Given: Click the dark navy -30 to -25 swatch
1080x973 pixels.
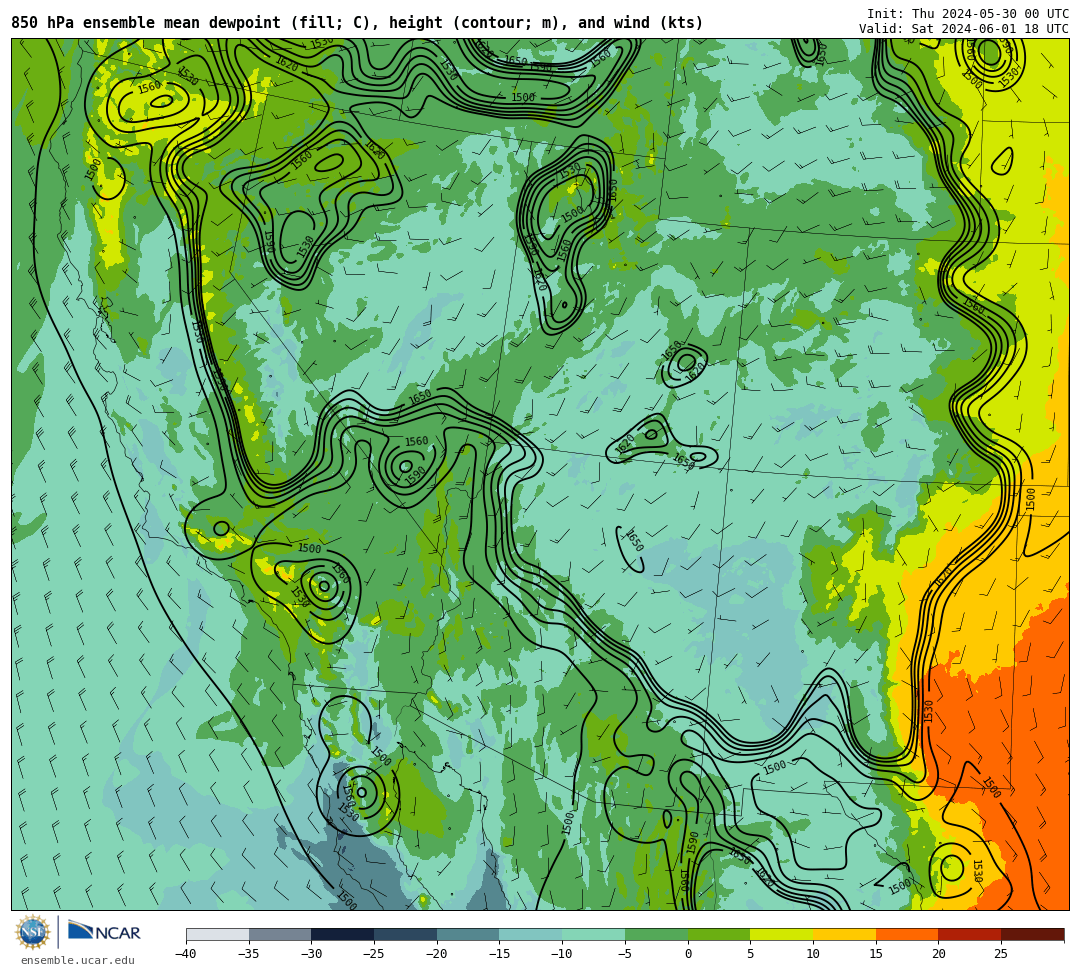Looking at the screenshot, I should 343,934.
